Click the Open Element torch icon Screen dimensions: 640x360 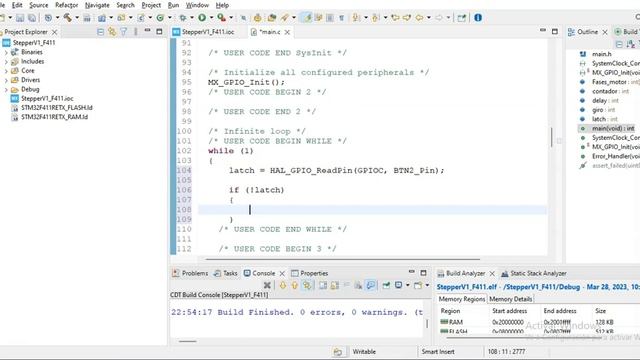click(x=284, y=18)
